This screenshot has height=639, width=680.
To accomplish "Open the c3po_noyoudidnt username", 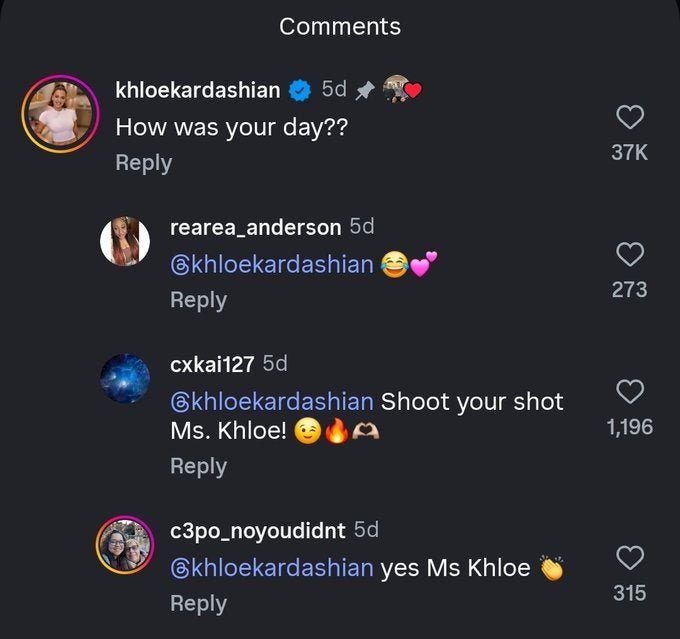I will [x=258, y=529].
